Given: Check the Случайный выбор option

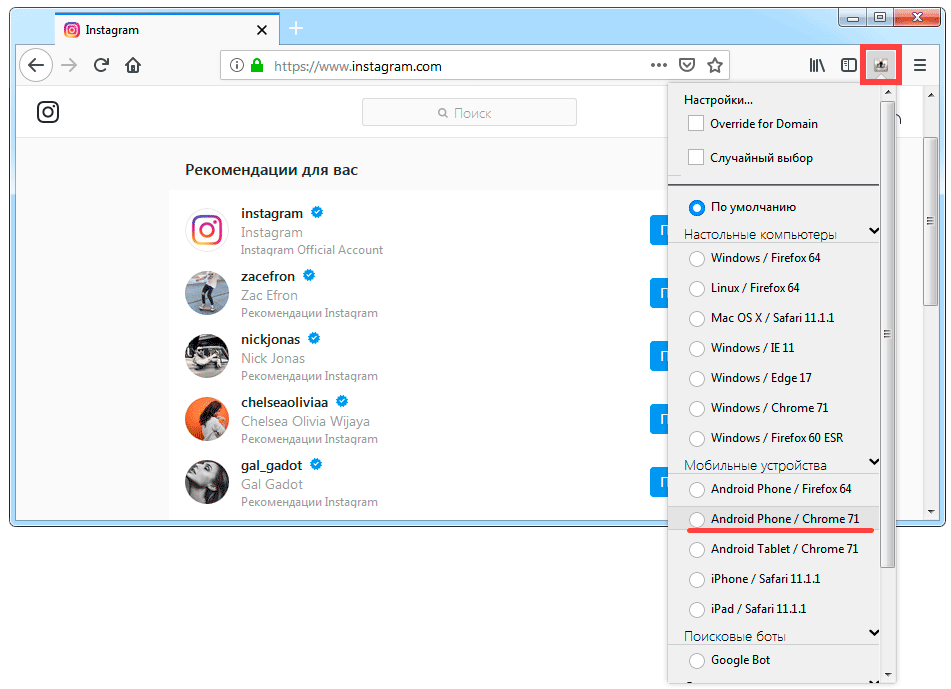Looking at the screenshot, I should tap(697, 158).
